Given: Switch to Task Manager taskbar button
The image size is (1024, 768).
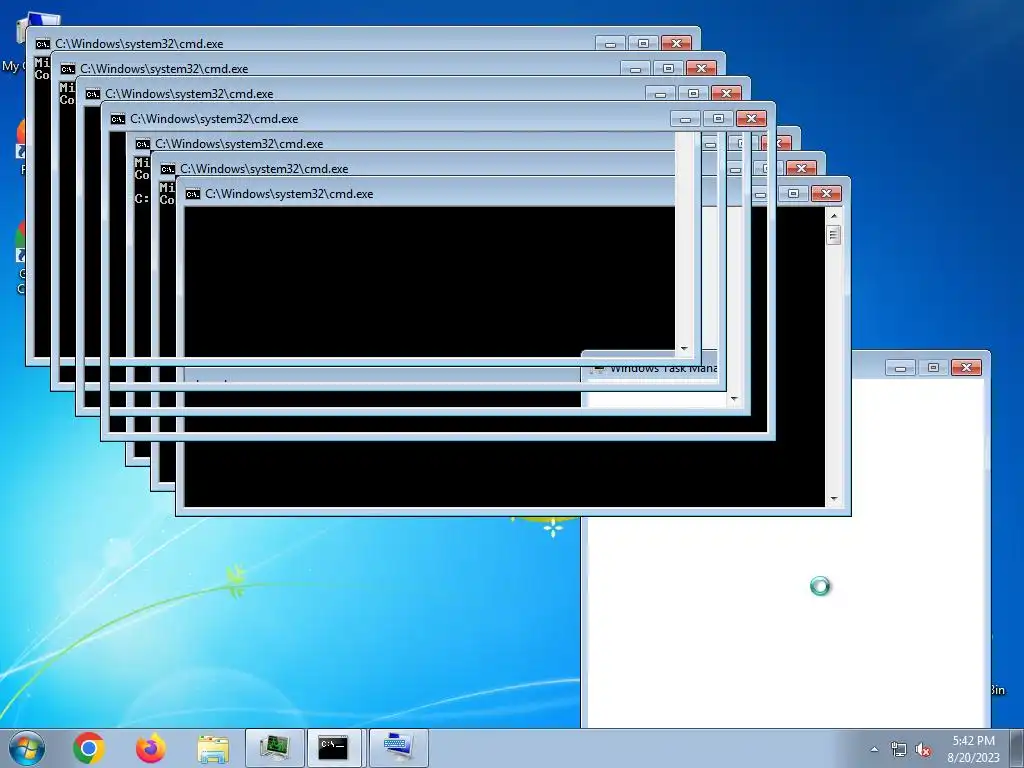Looking at the screenshot, I should pyautogui.click(x=274, y=748).
